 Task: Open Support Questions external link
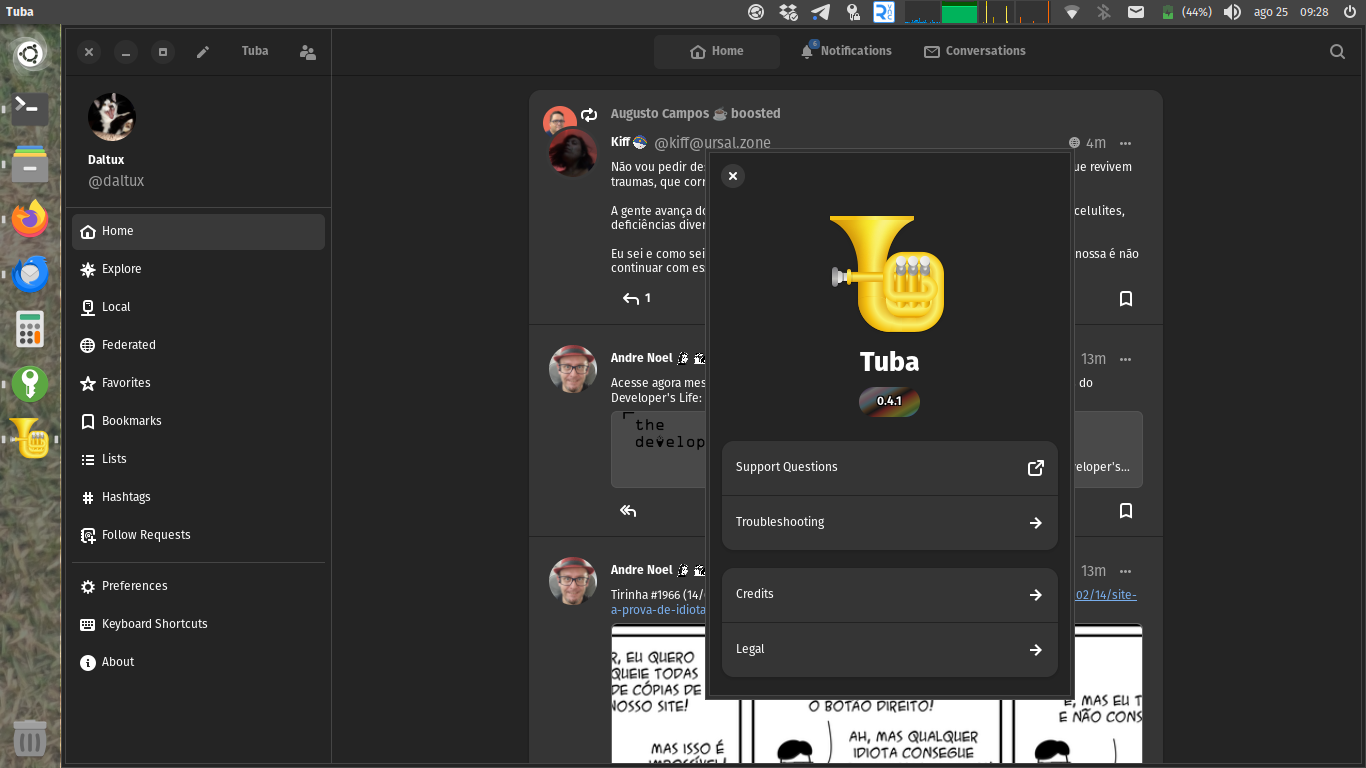[889, 467]
